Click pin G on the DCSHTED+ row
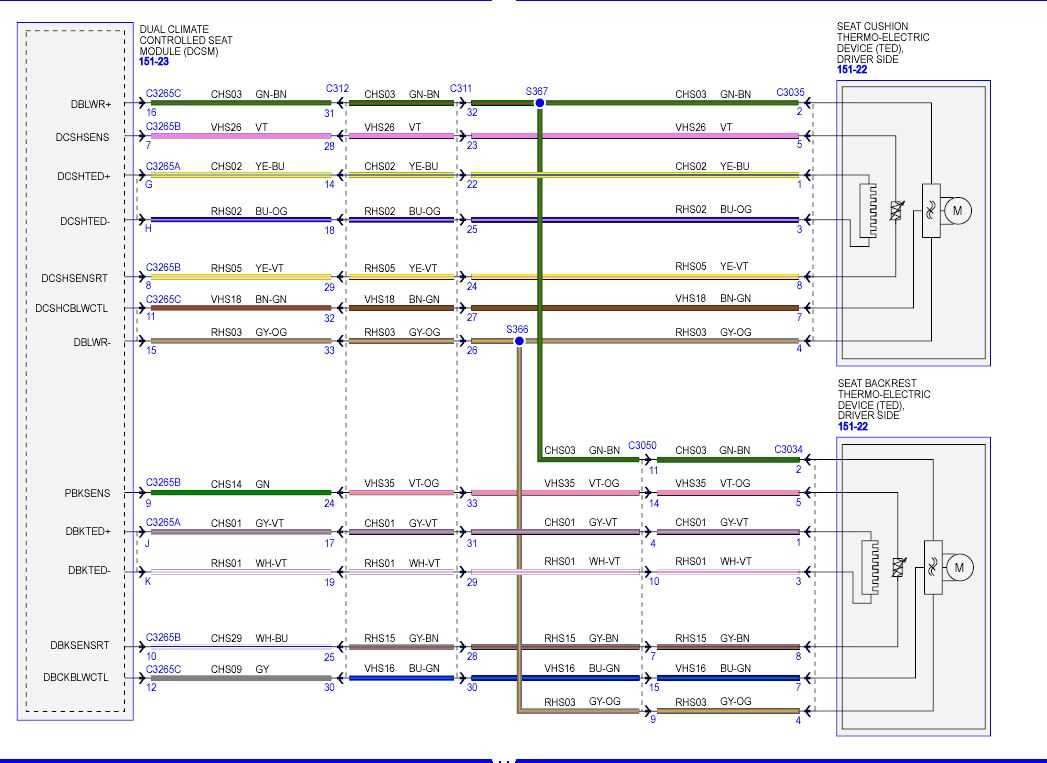 pyautogui.click(x=148, y=184)
